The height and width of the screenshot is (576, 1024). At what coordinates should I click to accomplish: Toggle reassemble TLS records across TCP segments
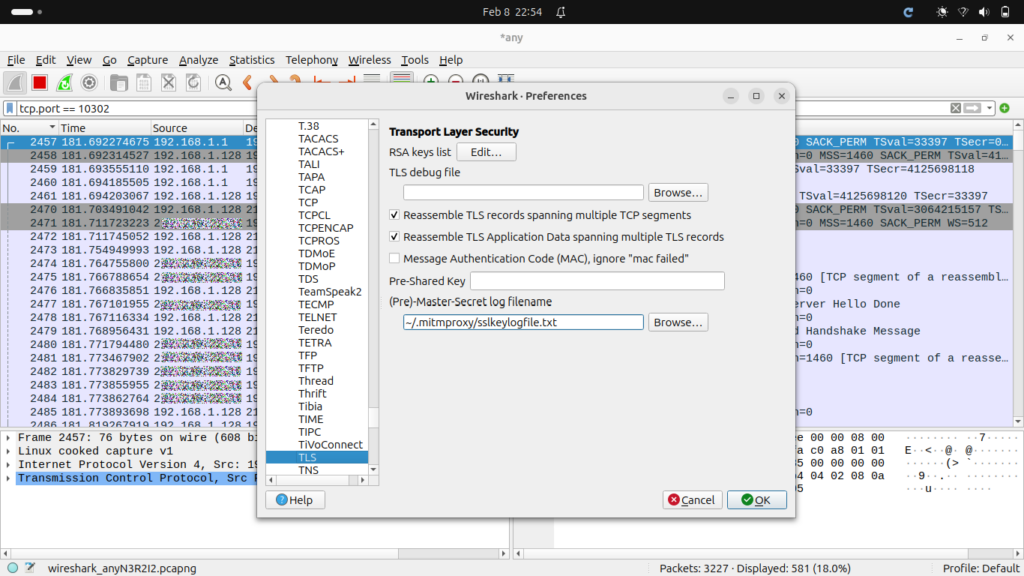coord(394,215)
